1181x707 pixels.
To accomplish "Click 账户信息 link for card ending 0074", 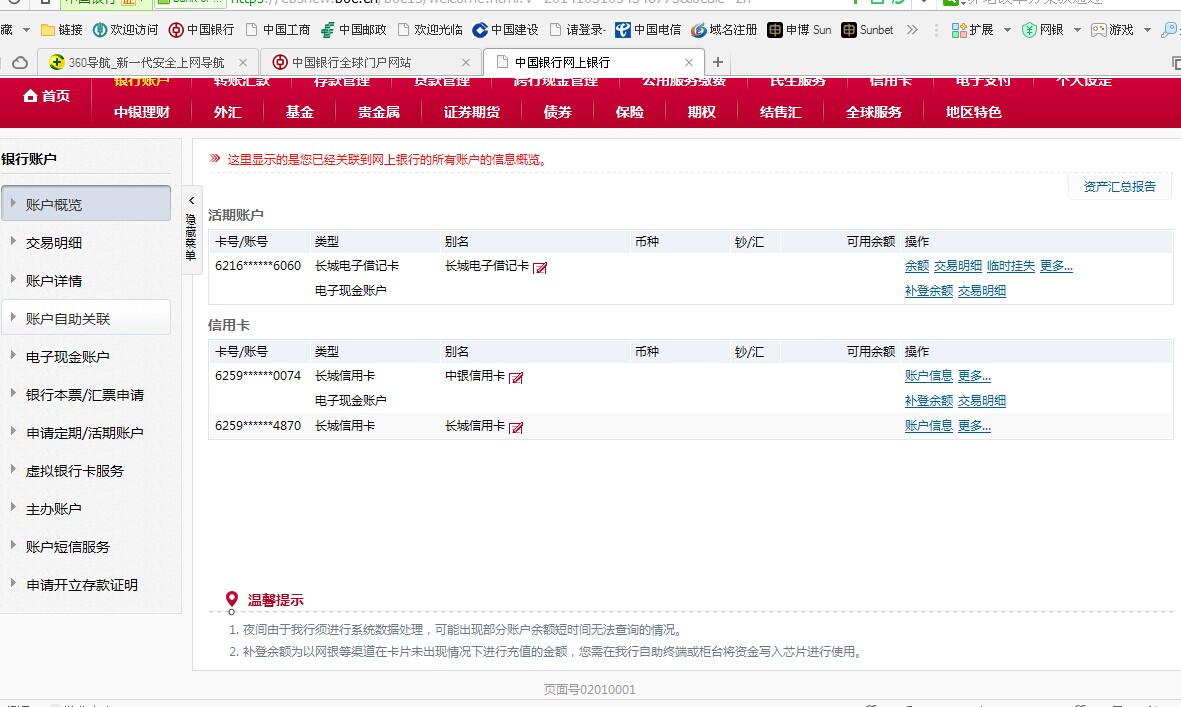I will point(928,376).
